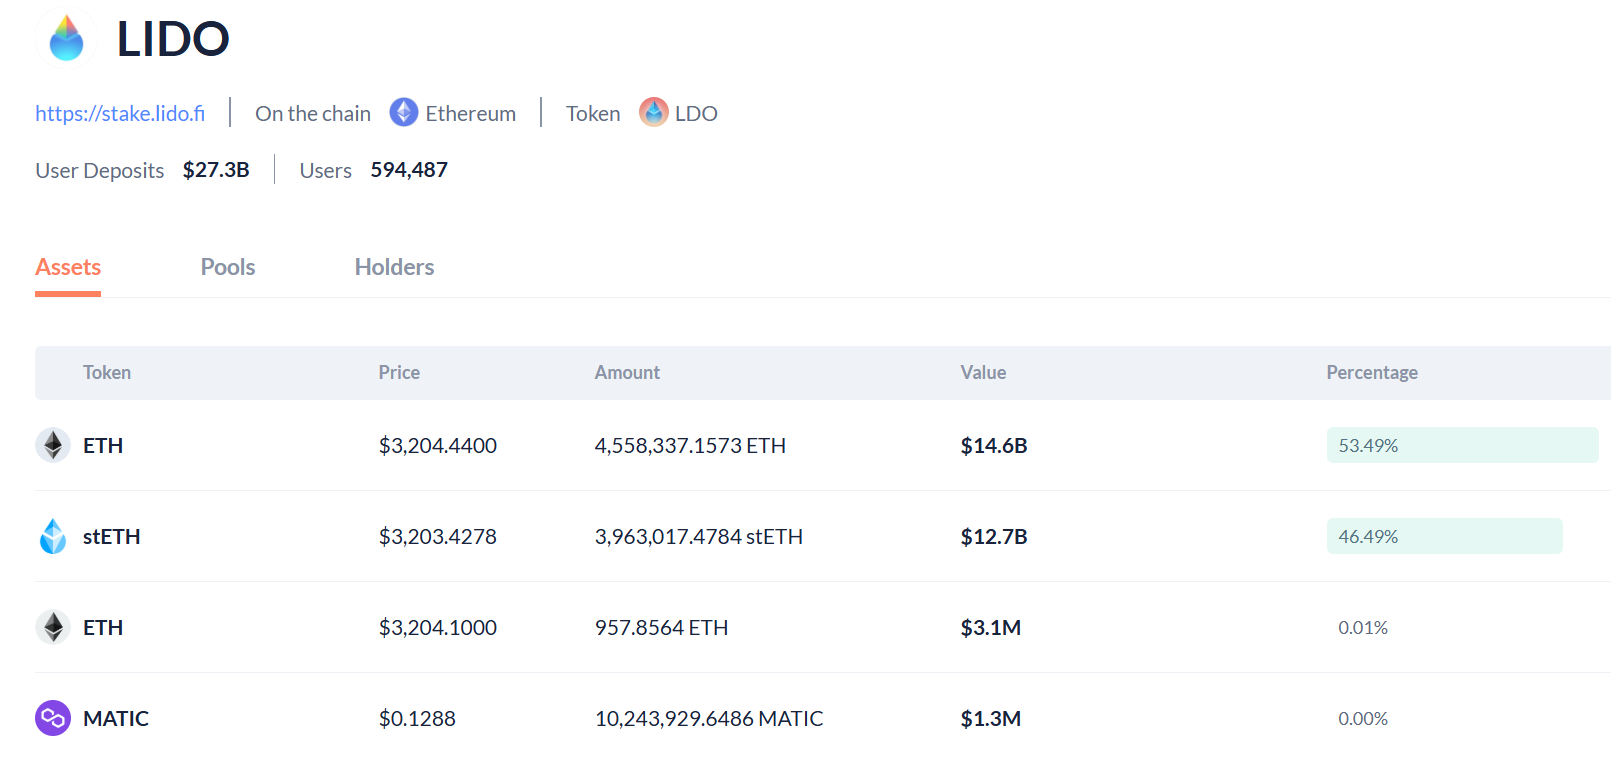
Task: Click the Token column header
Action: pos(107,372)
